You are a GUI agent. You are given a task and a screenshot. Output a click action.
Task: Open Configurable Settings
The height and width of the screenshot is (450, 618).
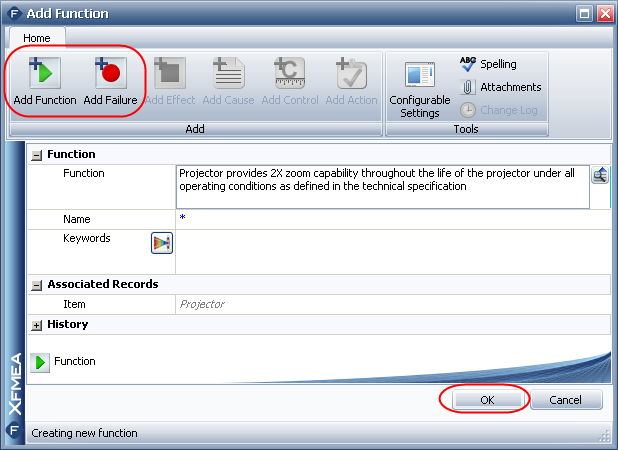(x=419, y=85)
